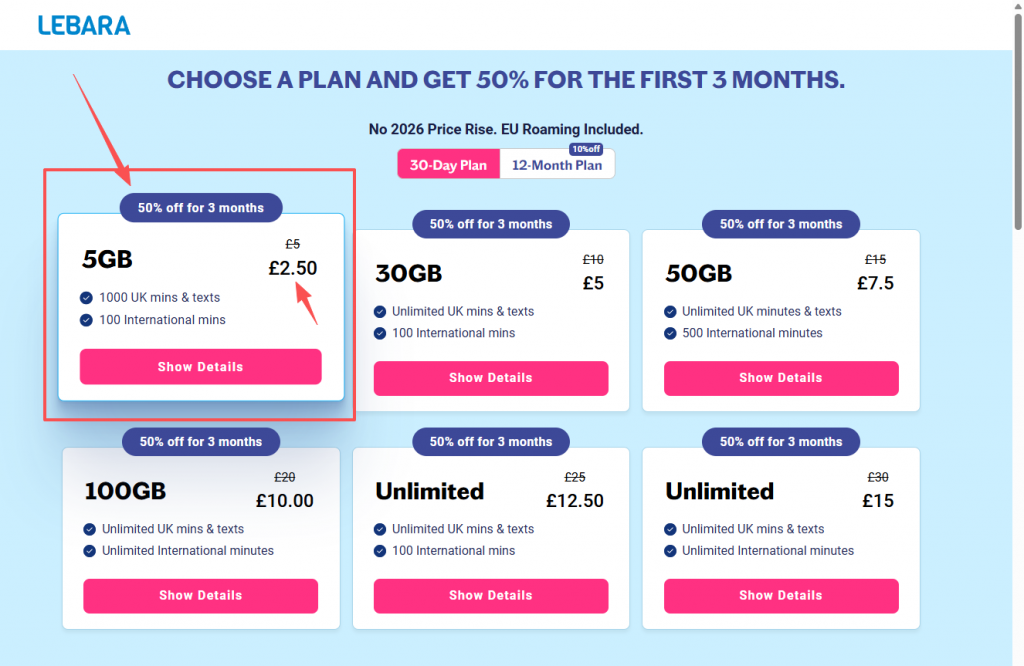Viewport: 1024px width, 666px height.
Task: Click checkmark icon beside 1000 UK mins & texts
Action: [x=86, y=298]
